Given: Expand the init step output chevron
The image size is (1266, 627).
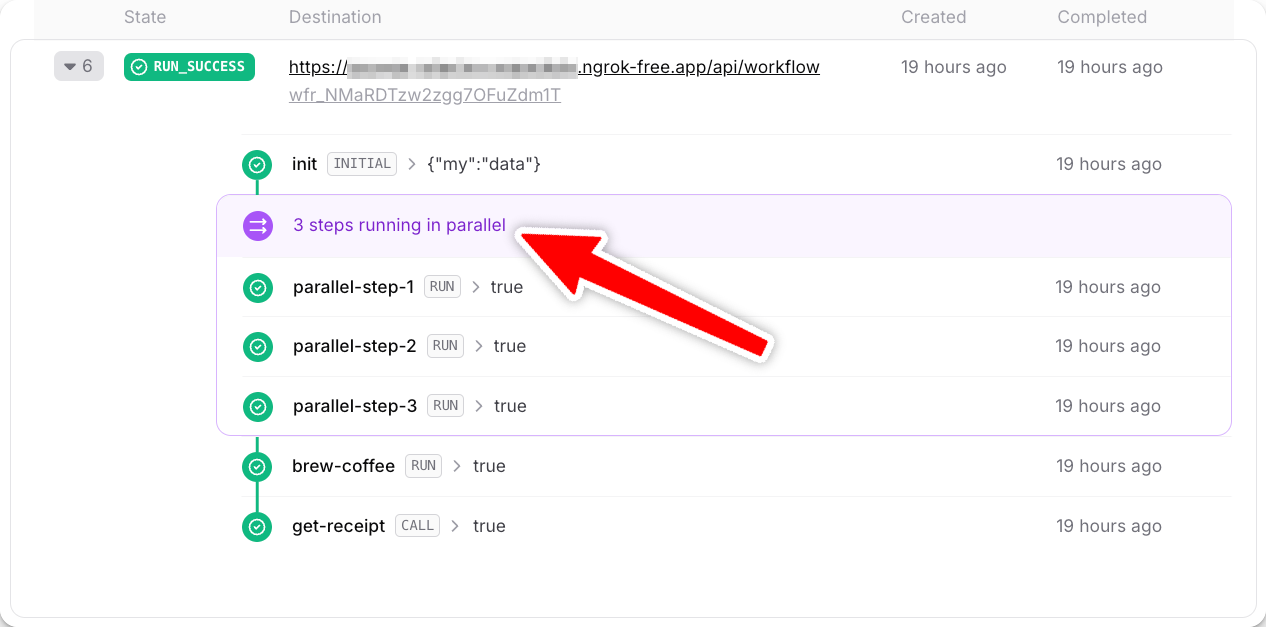Looking at the screenshot, I should [412, 164].
